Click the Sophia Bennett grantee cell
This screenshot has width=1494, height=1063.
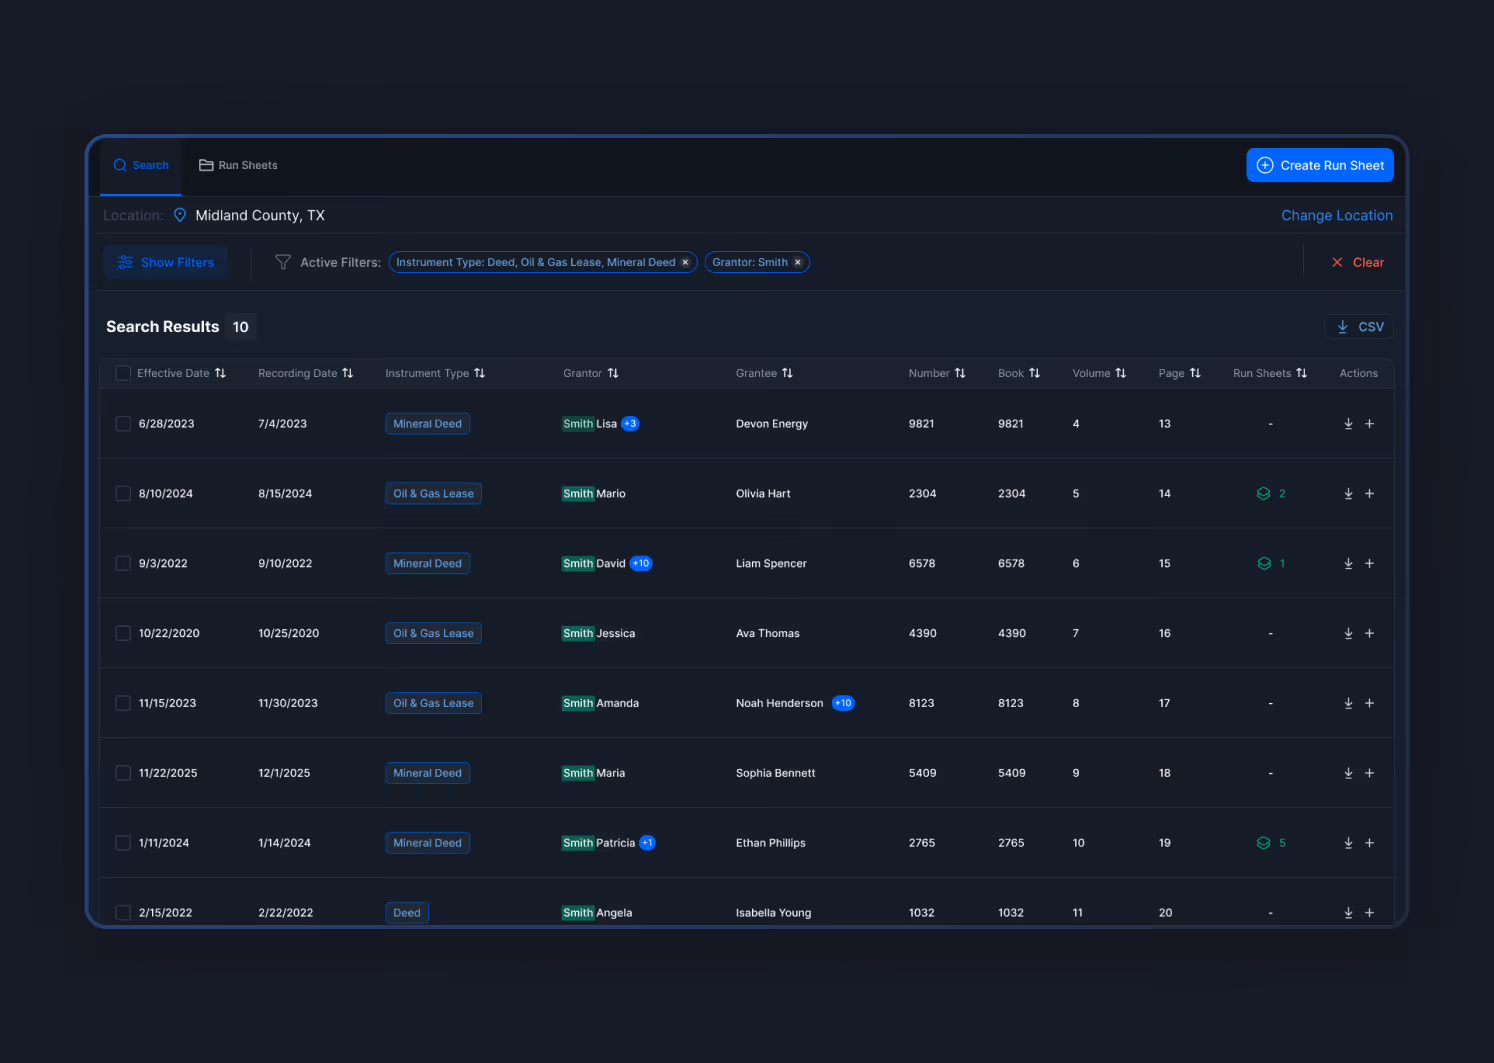(x=776, y=774)
